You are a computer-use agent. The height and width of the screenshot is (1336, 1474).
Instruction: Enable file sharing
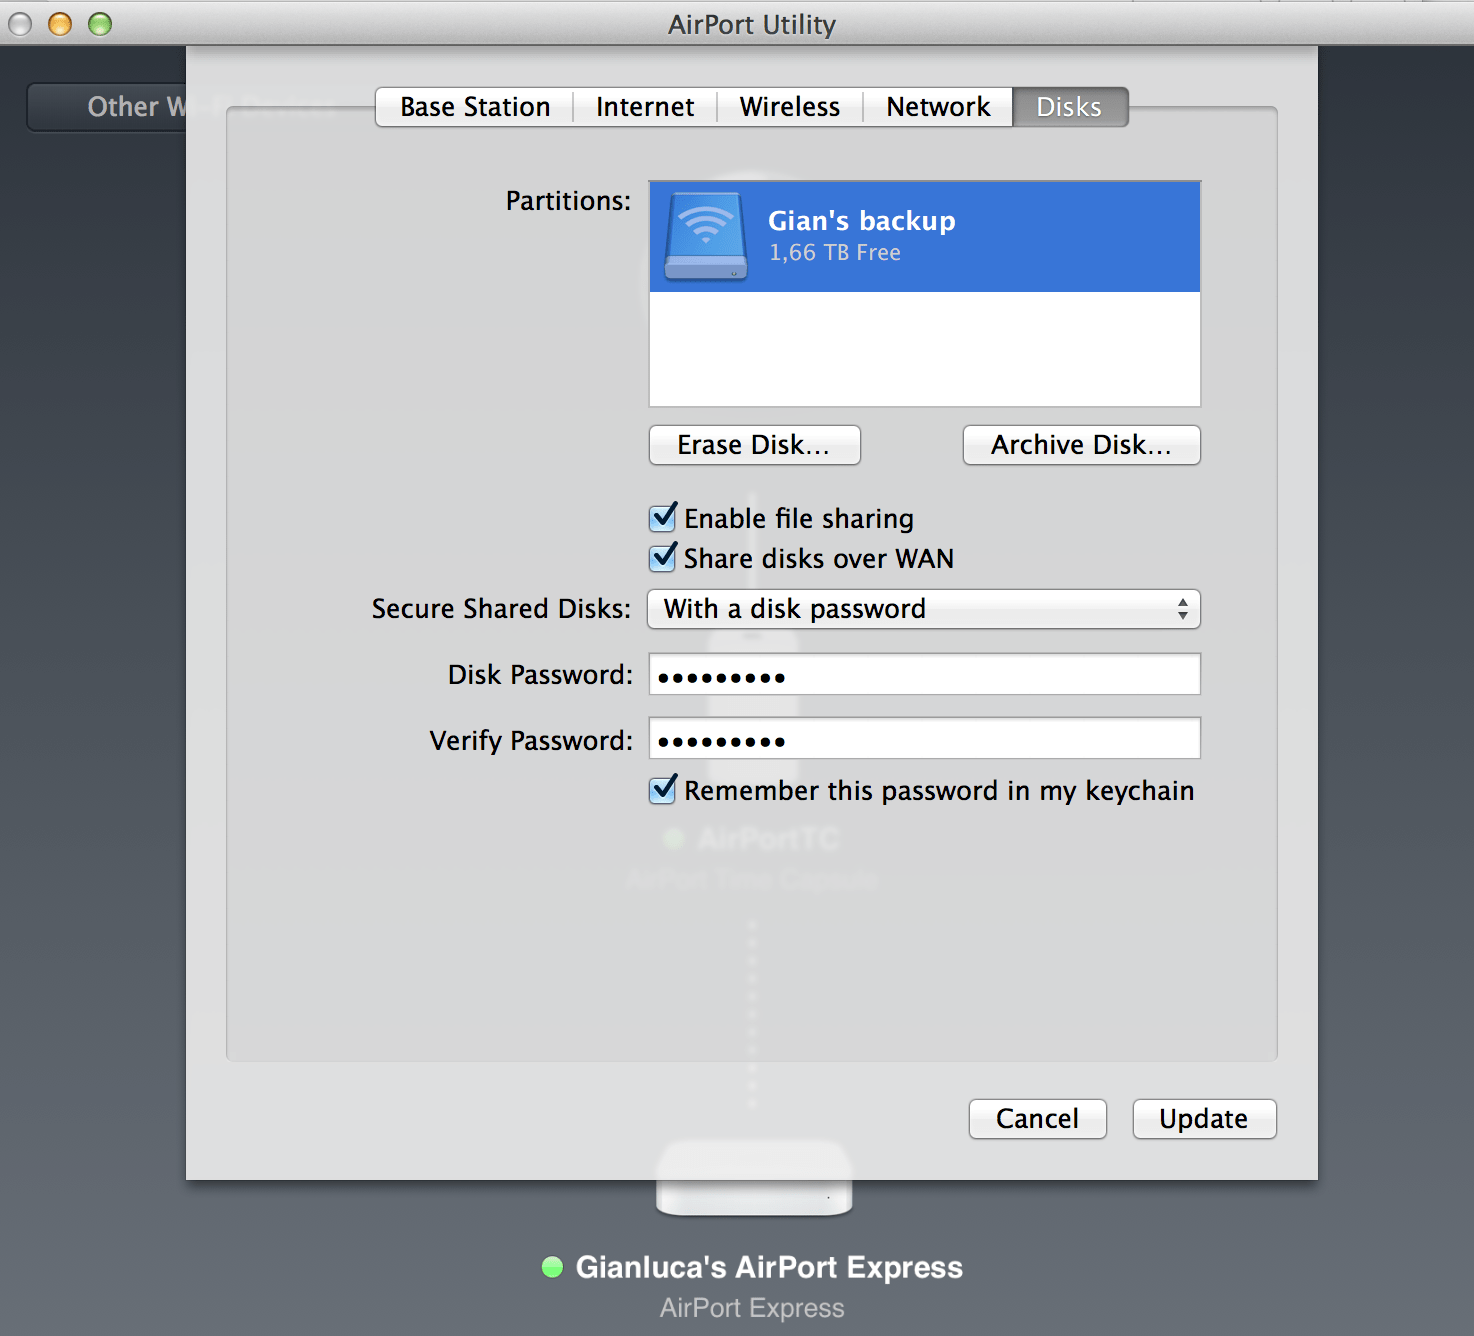[x=663, y=518]
